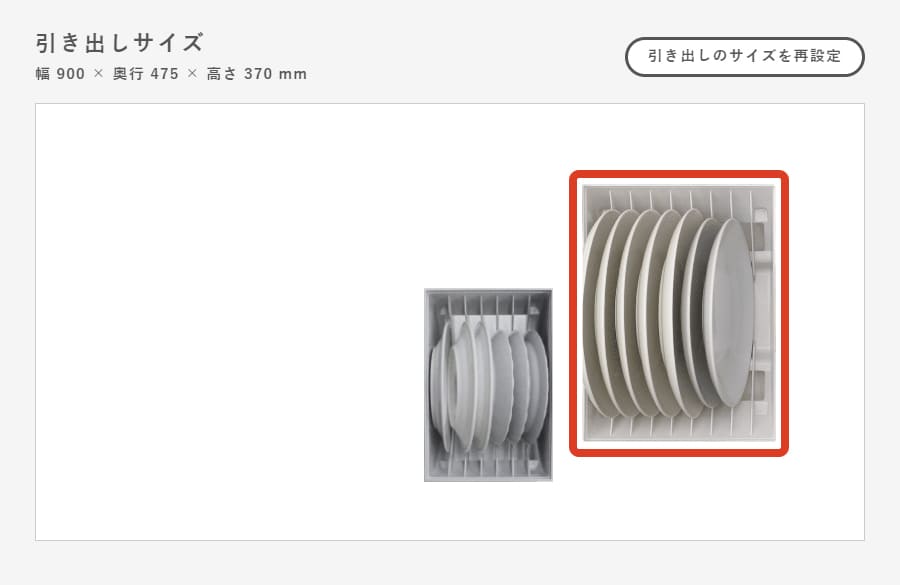Click empty drawer space above the small rack
Viewport: 900px width, 585px height.
pos(488,195)
